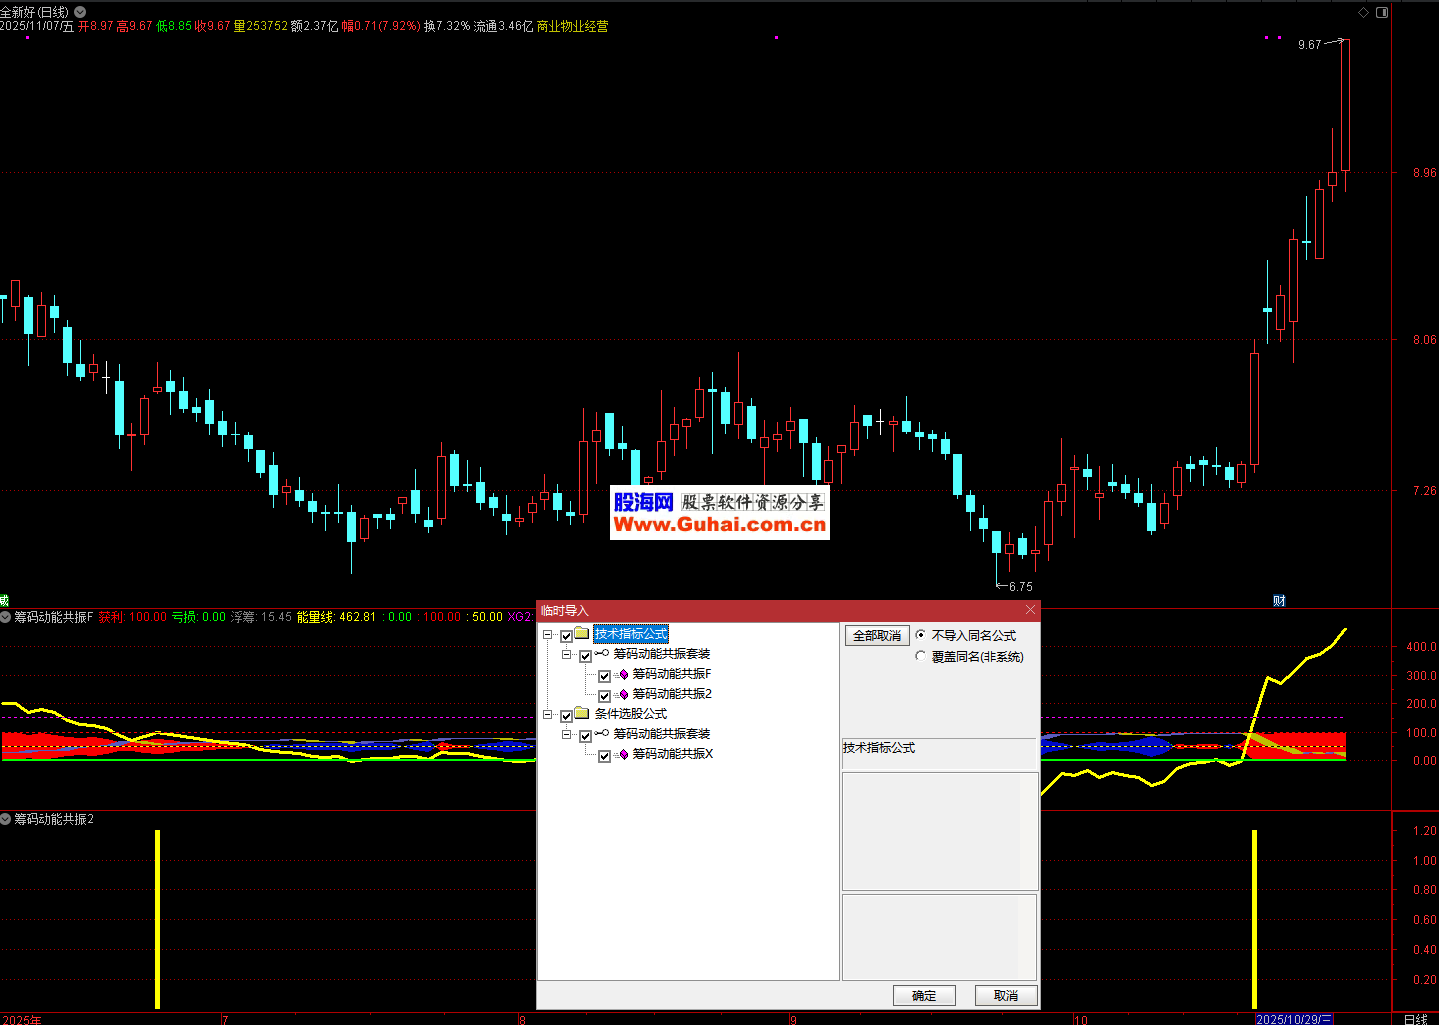Click the yellow folder icon for 技术指标公式

point(582,634)
